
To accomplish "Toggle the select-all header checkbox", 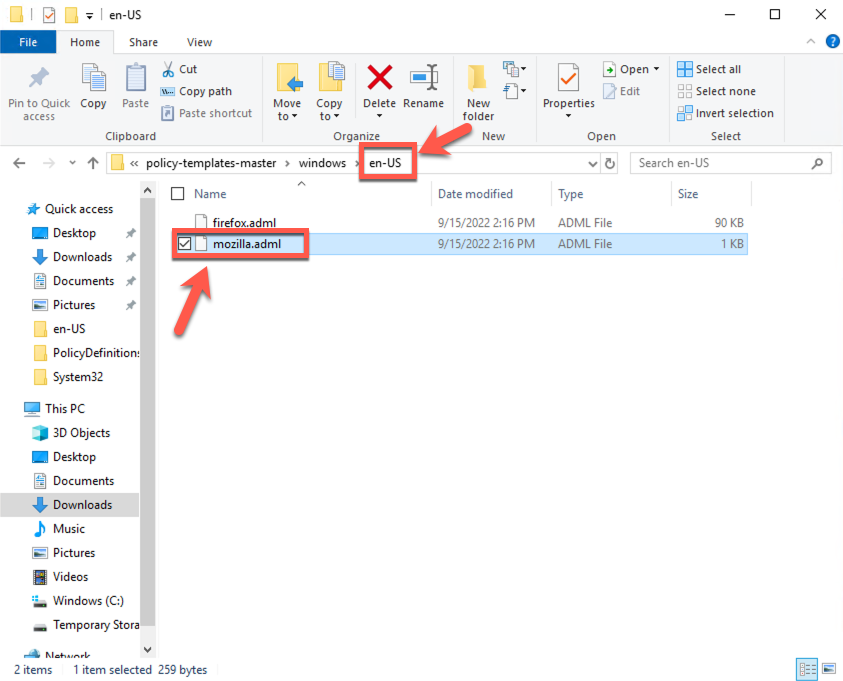I will click(177, 193).
